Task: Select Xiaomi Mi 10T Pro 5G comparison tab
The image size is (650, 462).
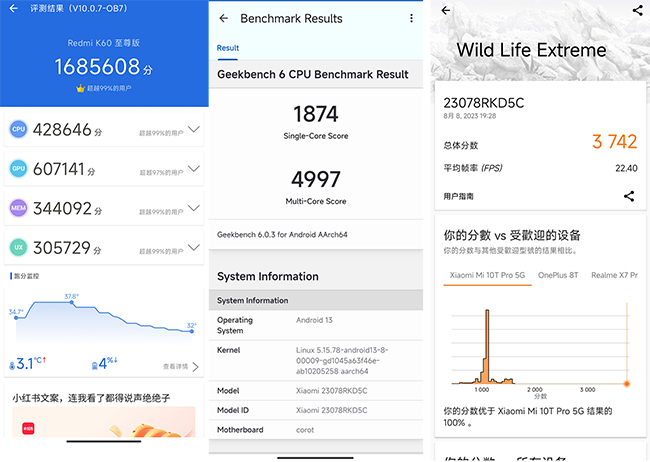Action: point(488,275)
